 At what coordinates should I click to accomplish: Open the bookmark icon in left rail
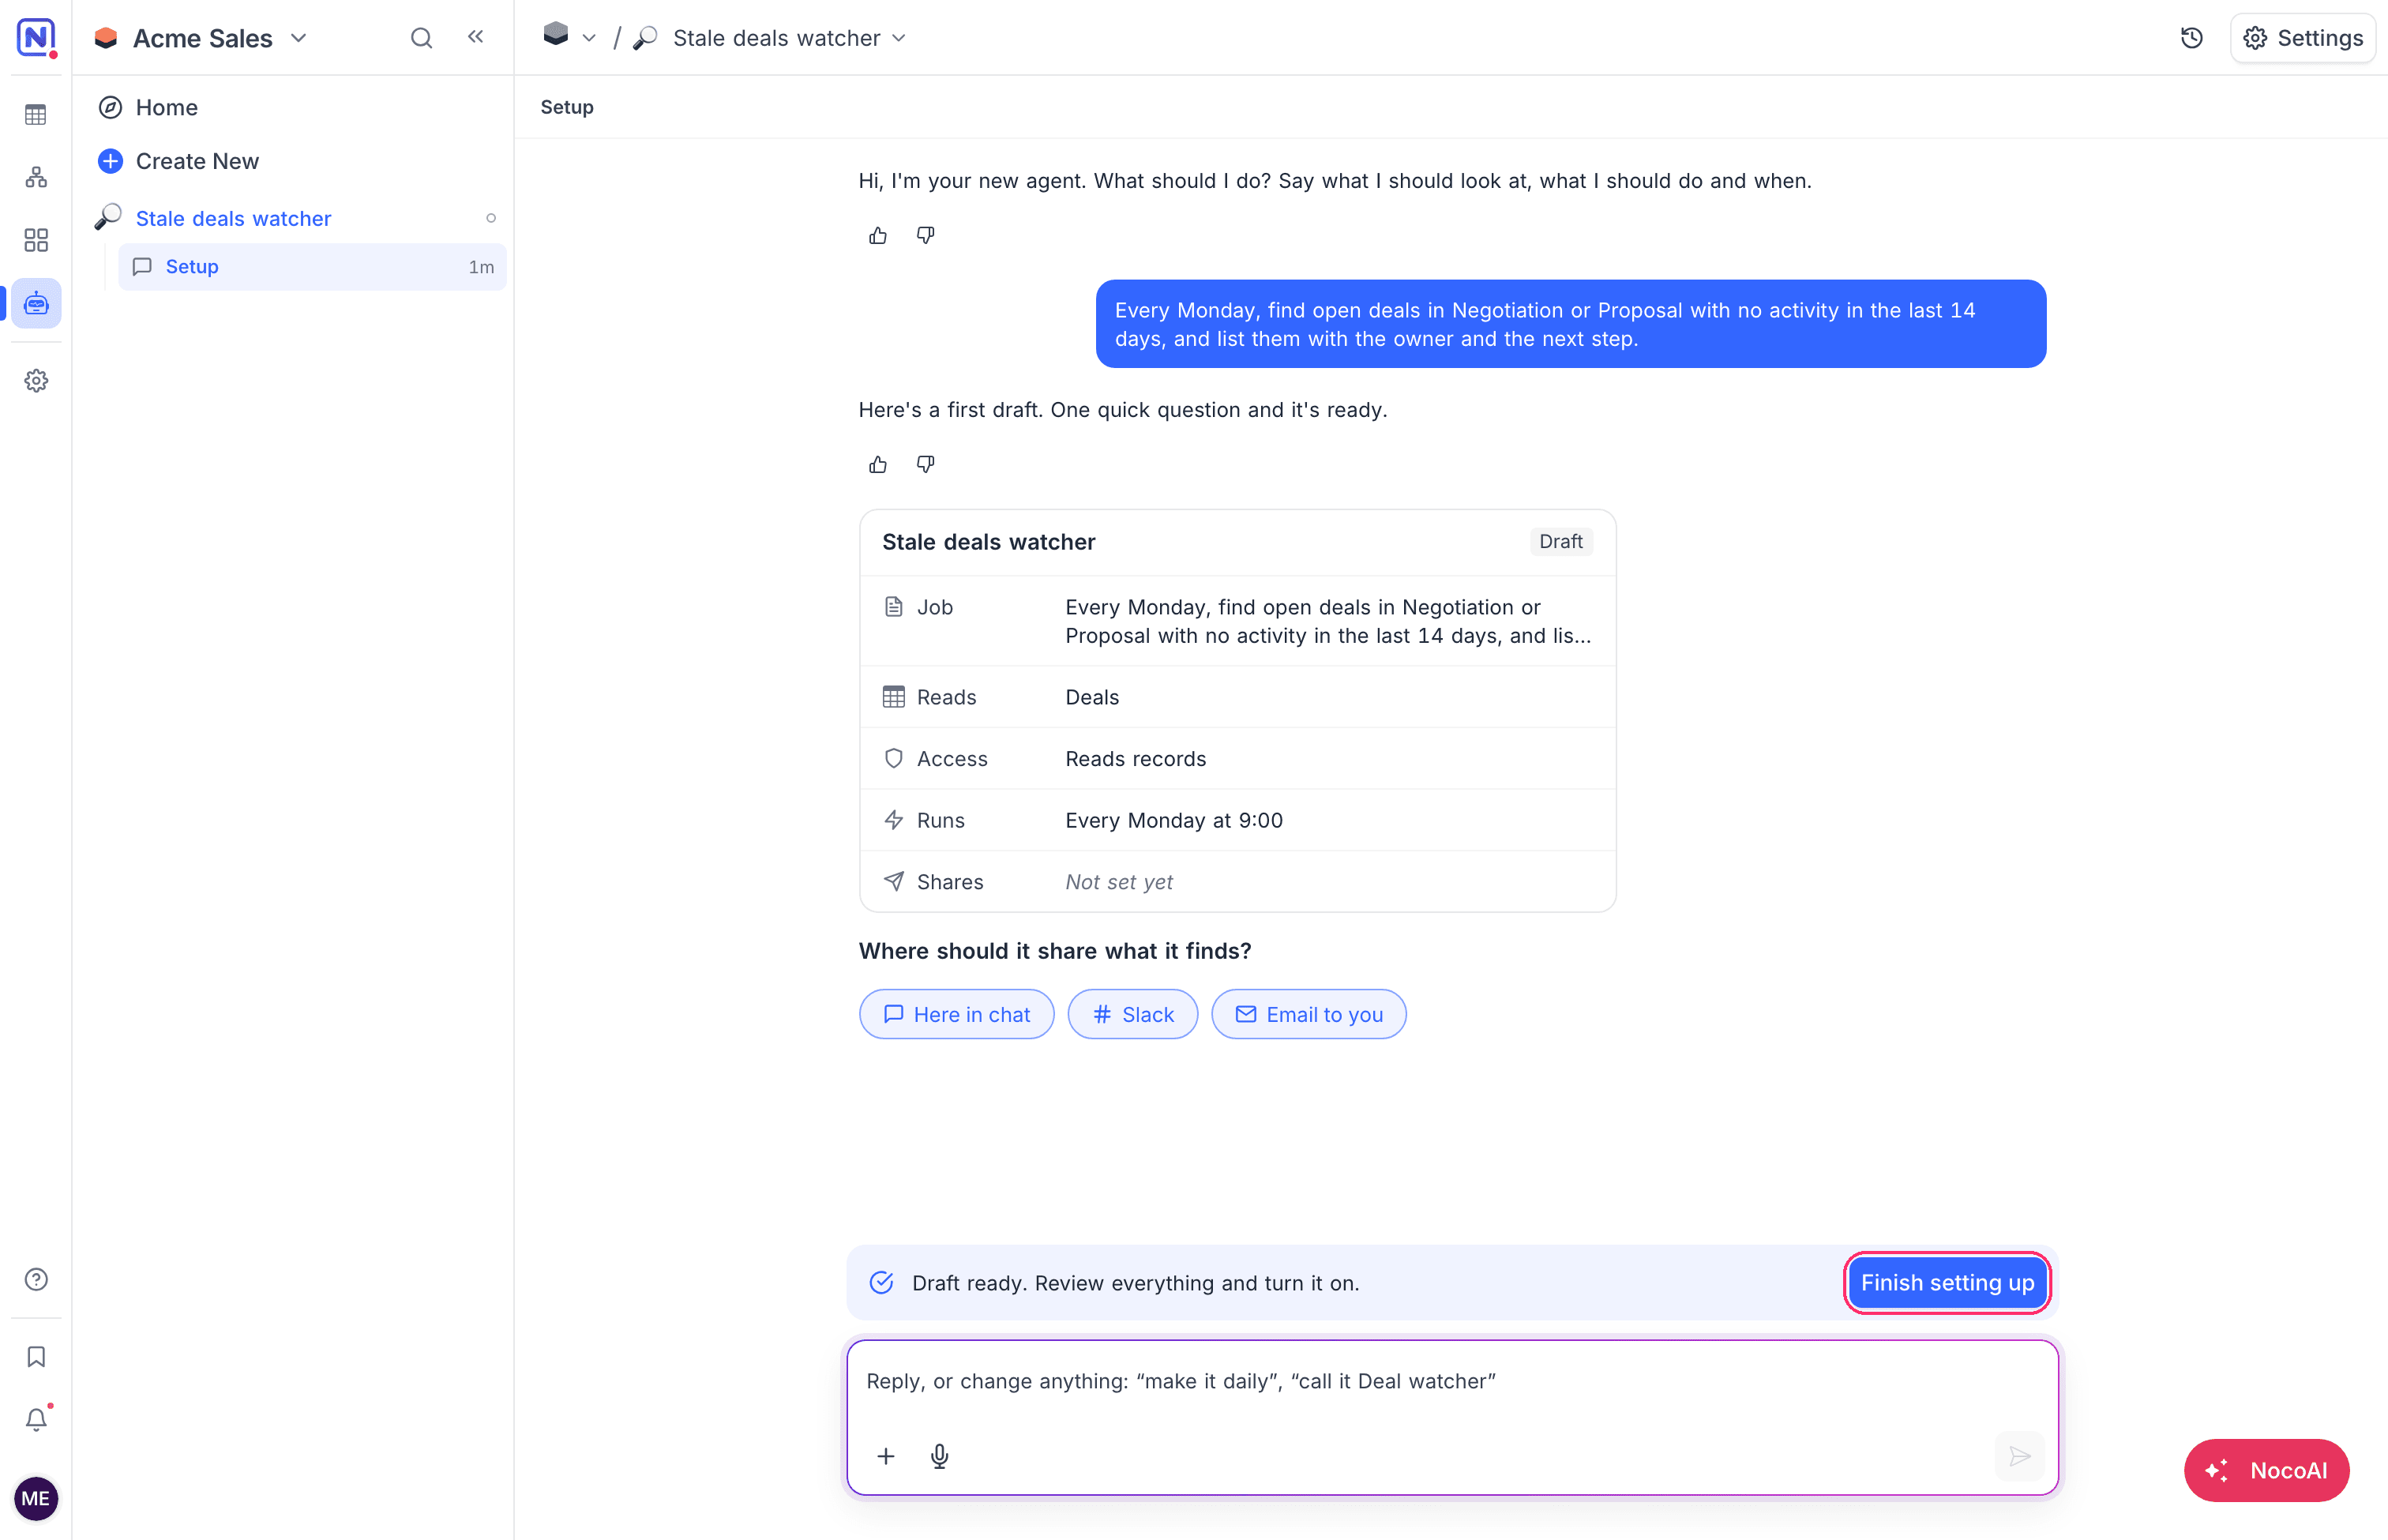click(x=36, y=1356)
